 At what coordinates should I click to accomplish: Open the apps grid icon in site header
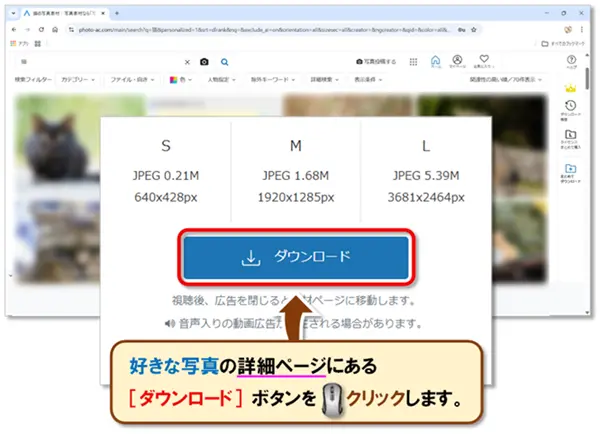(413, 62)
